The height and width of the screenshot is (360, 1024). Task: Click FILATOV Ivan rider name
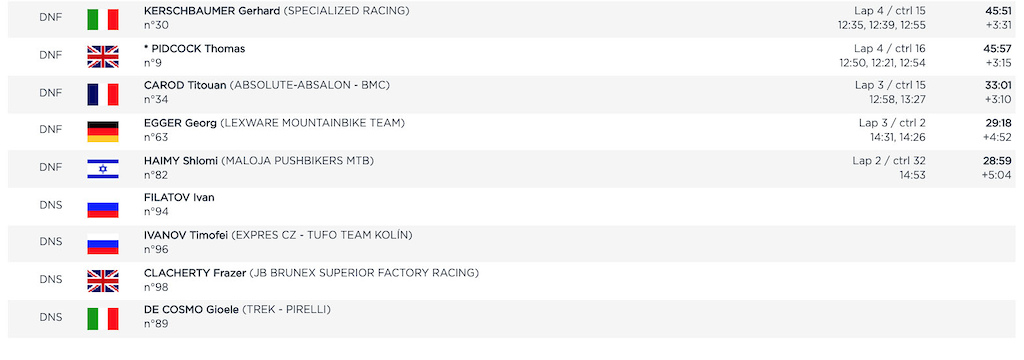[179, 198]
